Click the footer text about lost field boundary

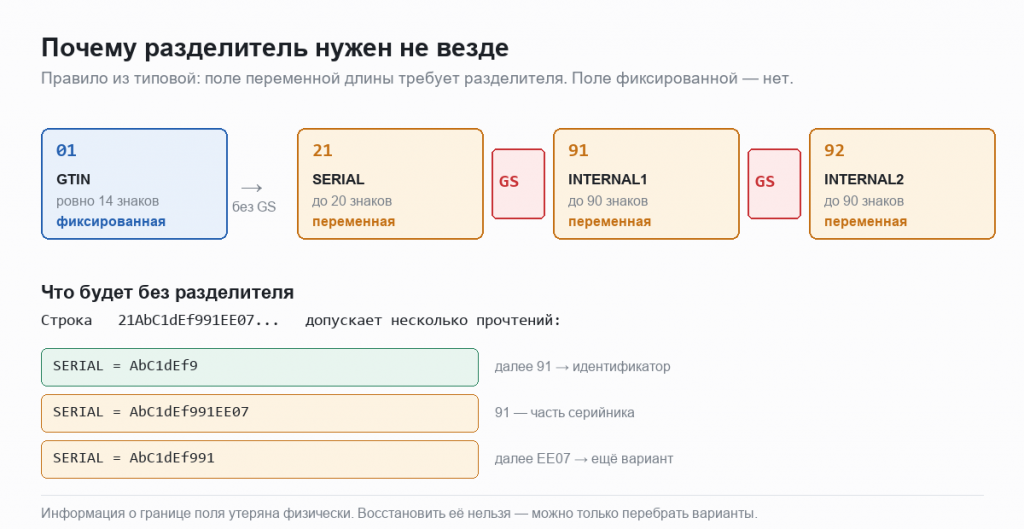[x=399, y=513]
